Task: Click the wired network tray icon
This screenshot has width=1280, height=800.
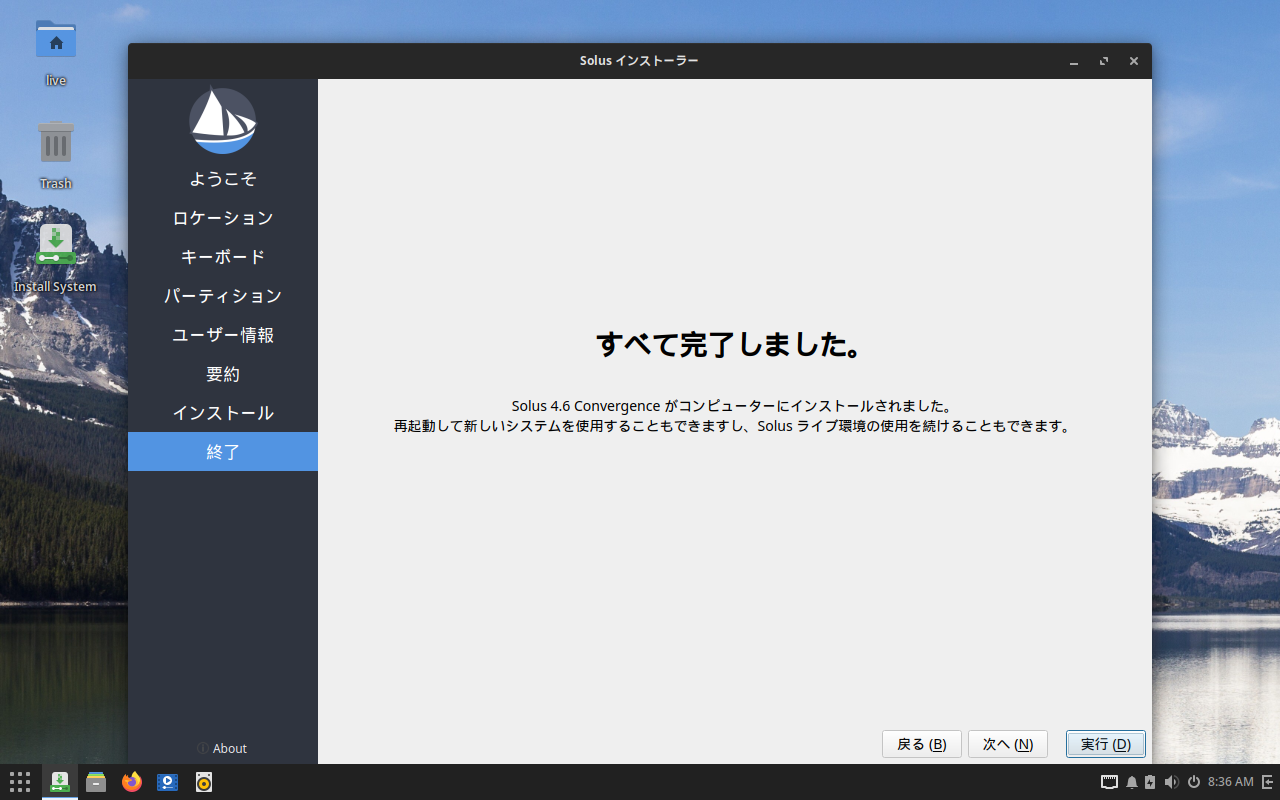Action: coord(1109,782)
